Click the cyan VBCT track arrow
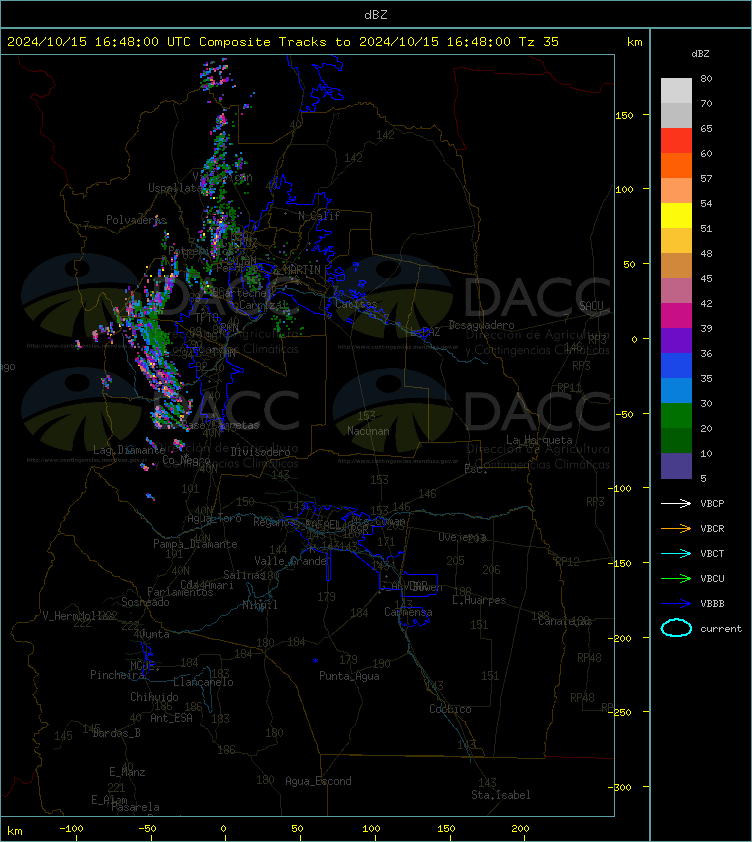Screen dimensions: 752x842 click(676, 553)
